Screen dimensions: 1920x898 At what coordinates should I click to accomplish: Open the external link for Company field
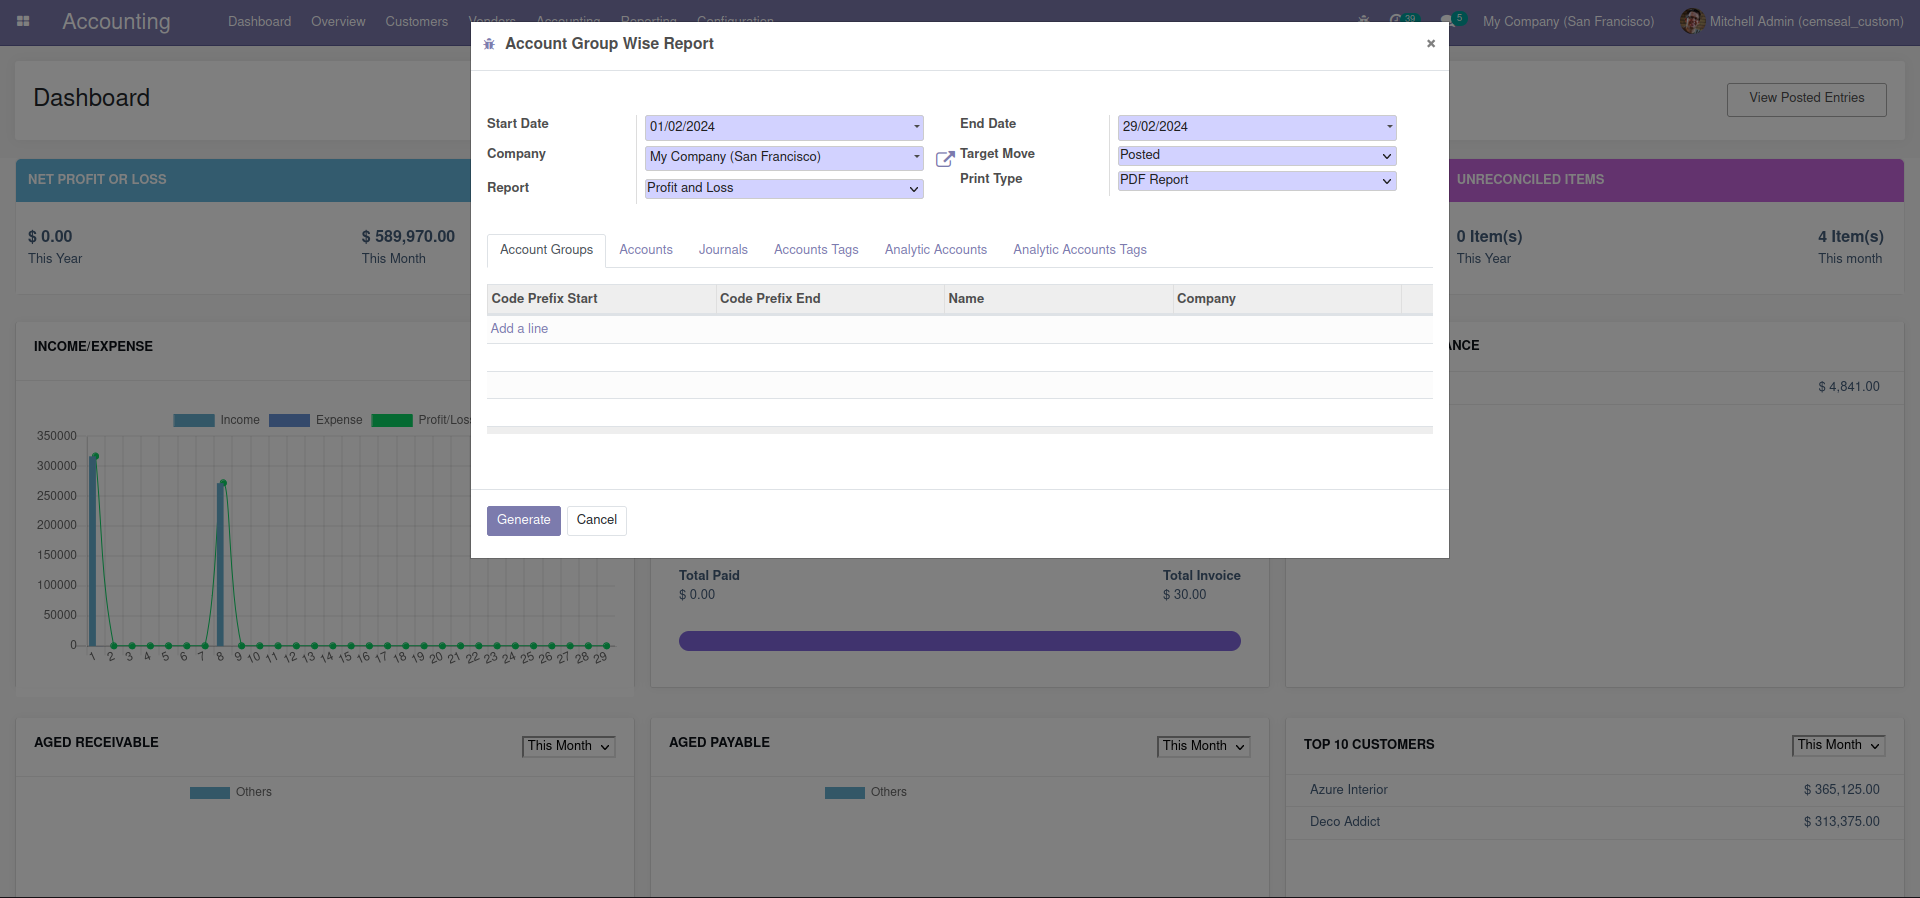pos(945,159)
